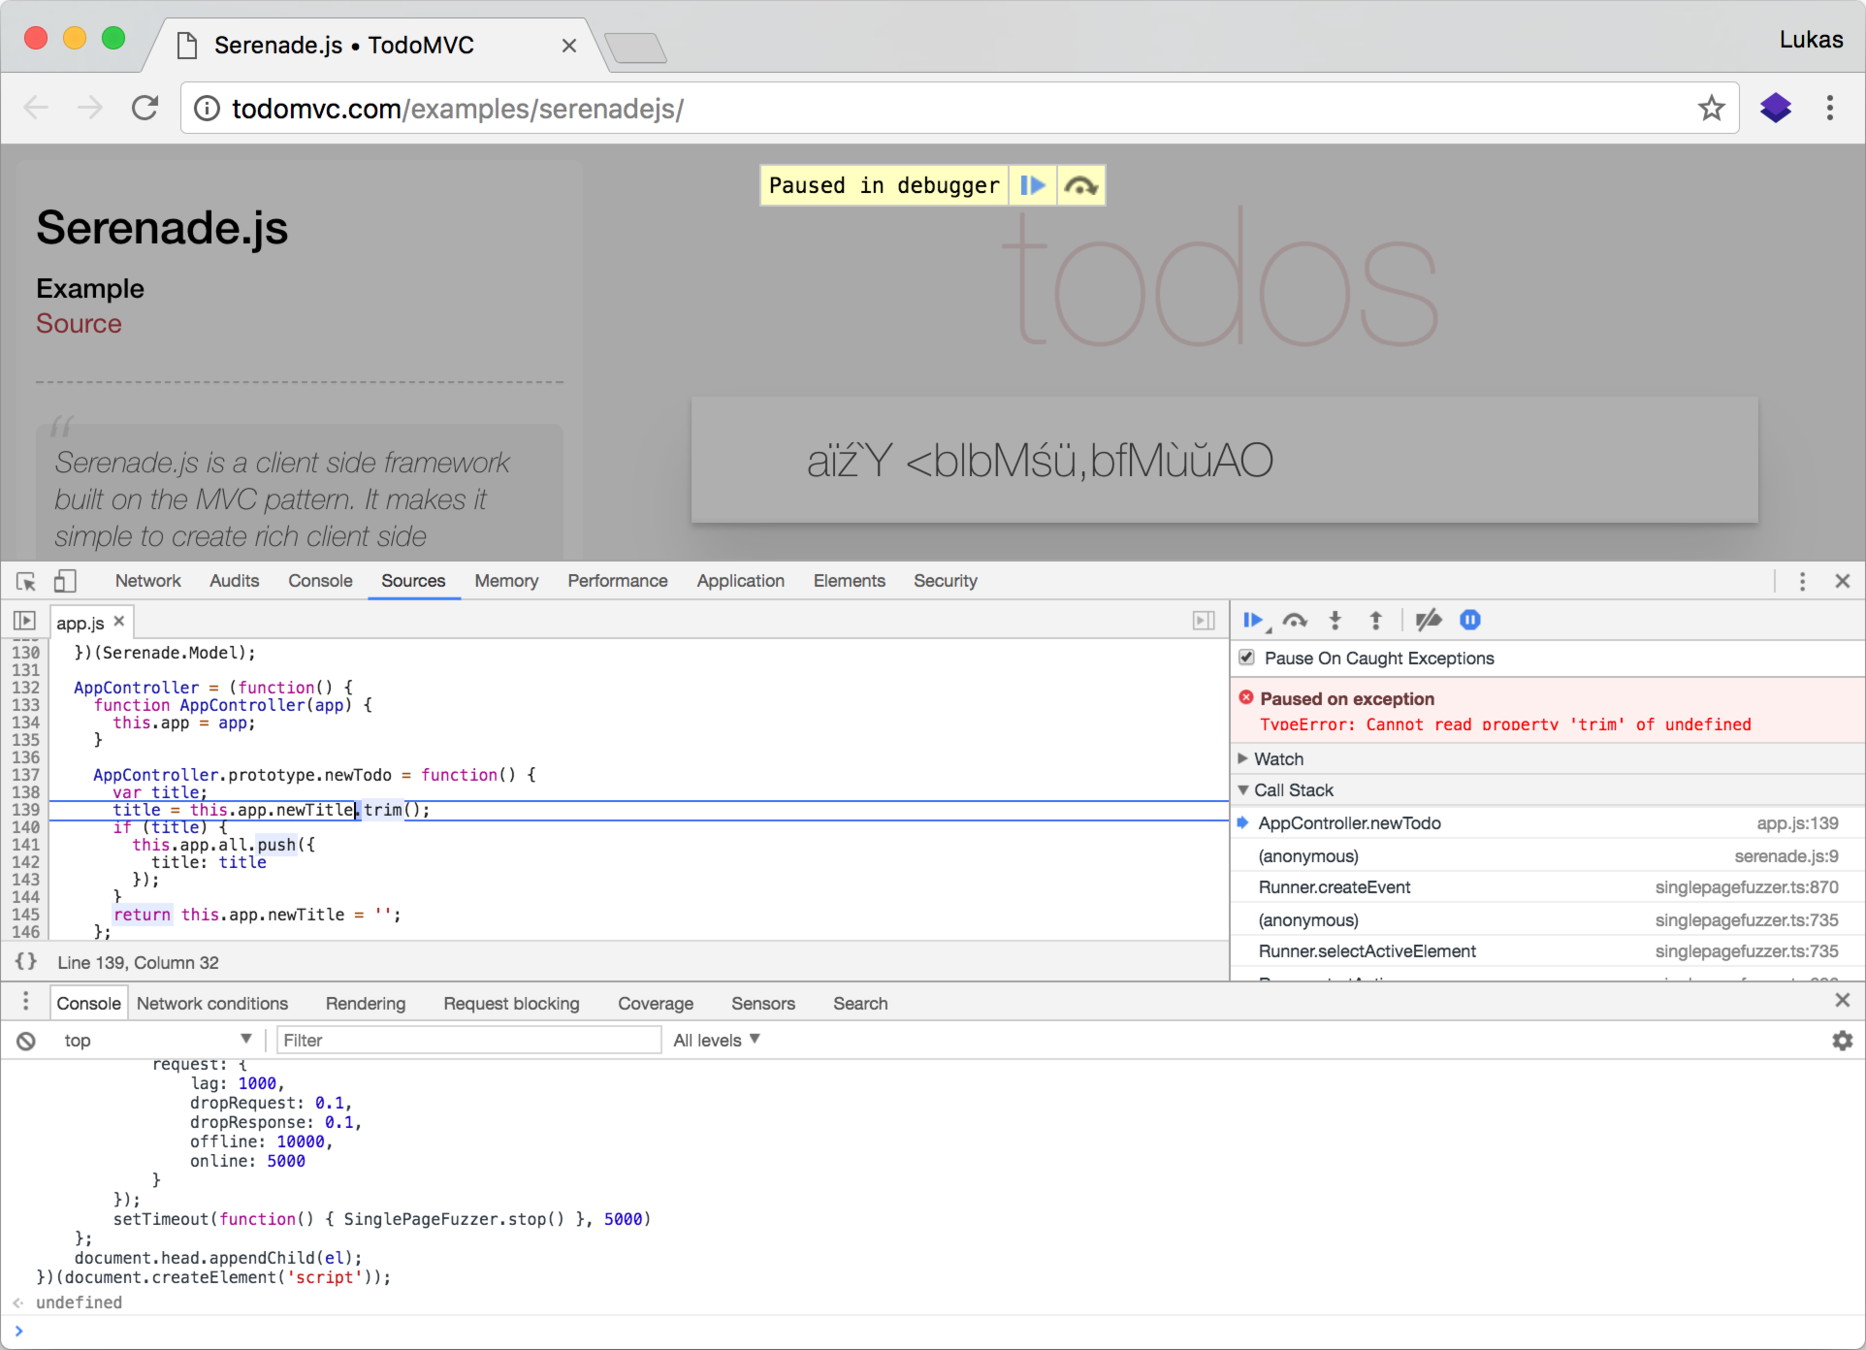This screenshot has height=1350, width=1866.
Task: Open the top execution context dropdown
Action: 156,1040
